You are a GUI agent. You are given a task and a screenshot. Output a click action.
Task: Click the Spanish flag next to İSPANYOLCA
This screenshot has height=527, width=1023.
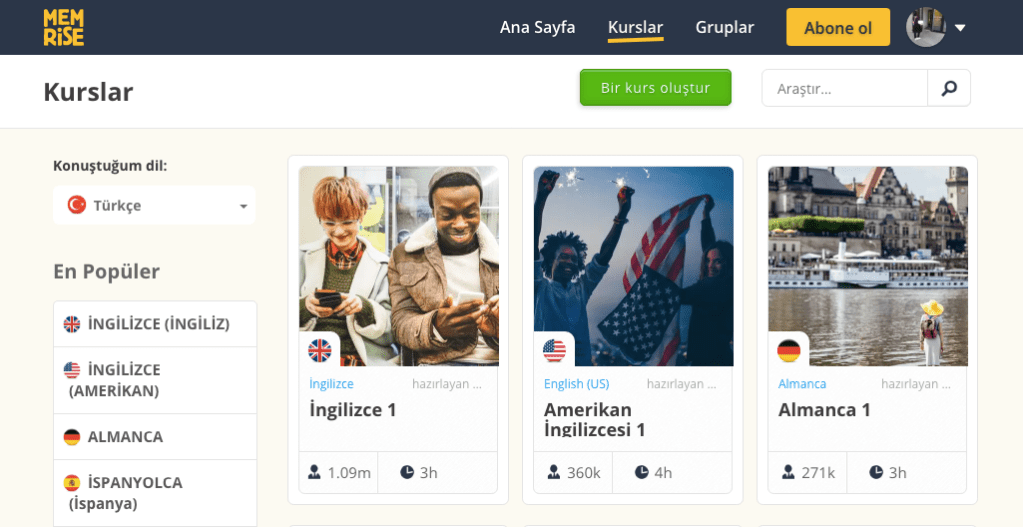tap(72, 483)
